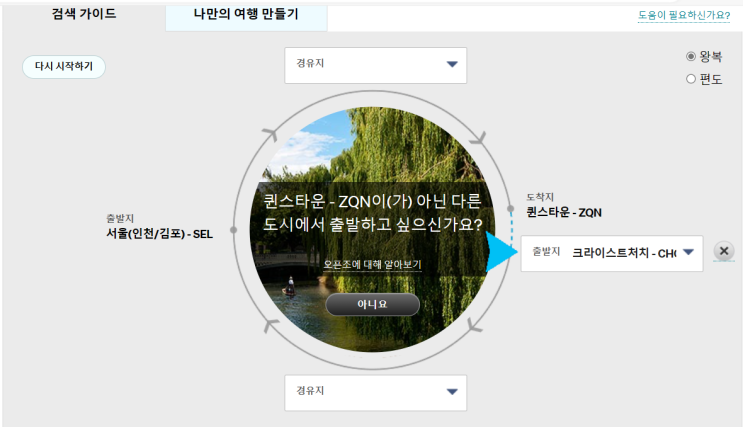
Task: Open the top 경유지 stopover dropdown
Action: pyautogui.click(x=375, y=65)
